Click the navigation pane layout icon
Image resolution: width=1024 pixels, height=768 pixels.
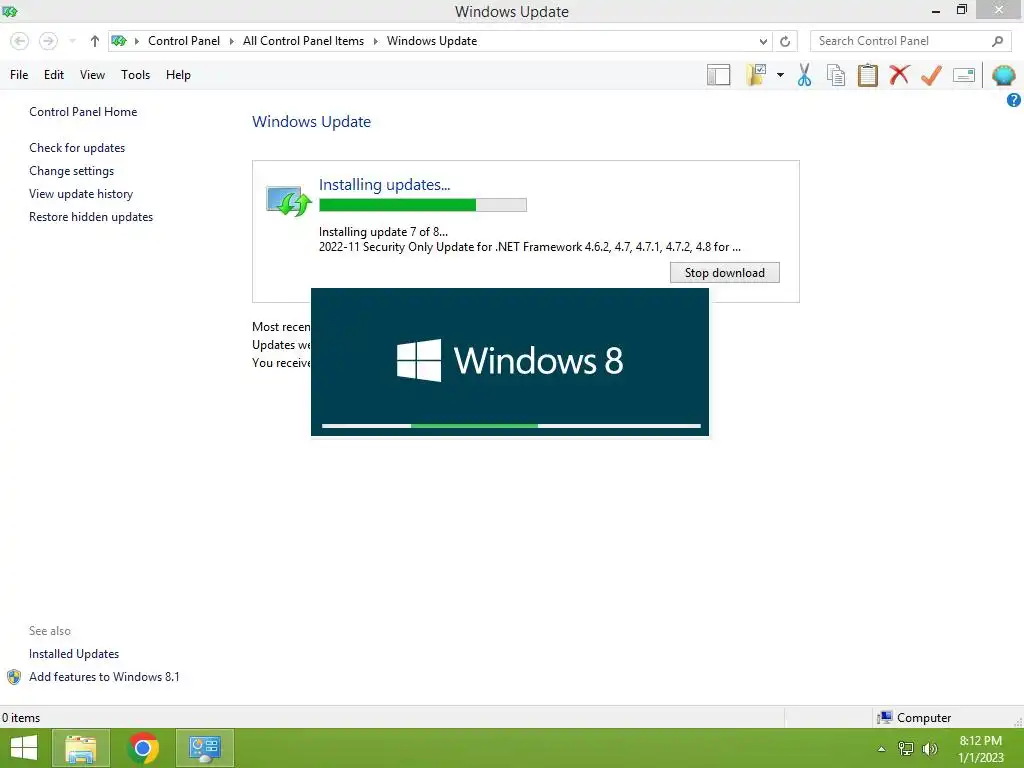(x=718, y=75)
